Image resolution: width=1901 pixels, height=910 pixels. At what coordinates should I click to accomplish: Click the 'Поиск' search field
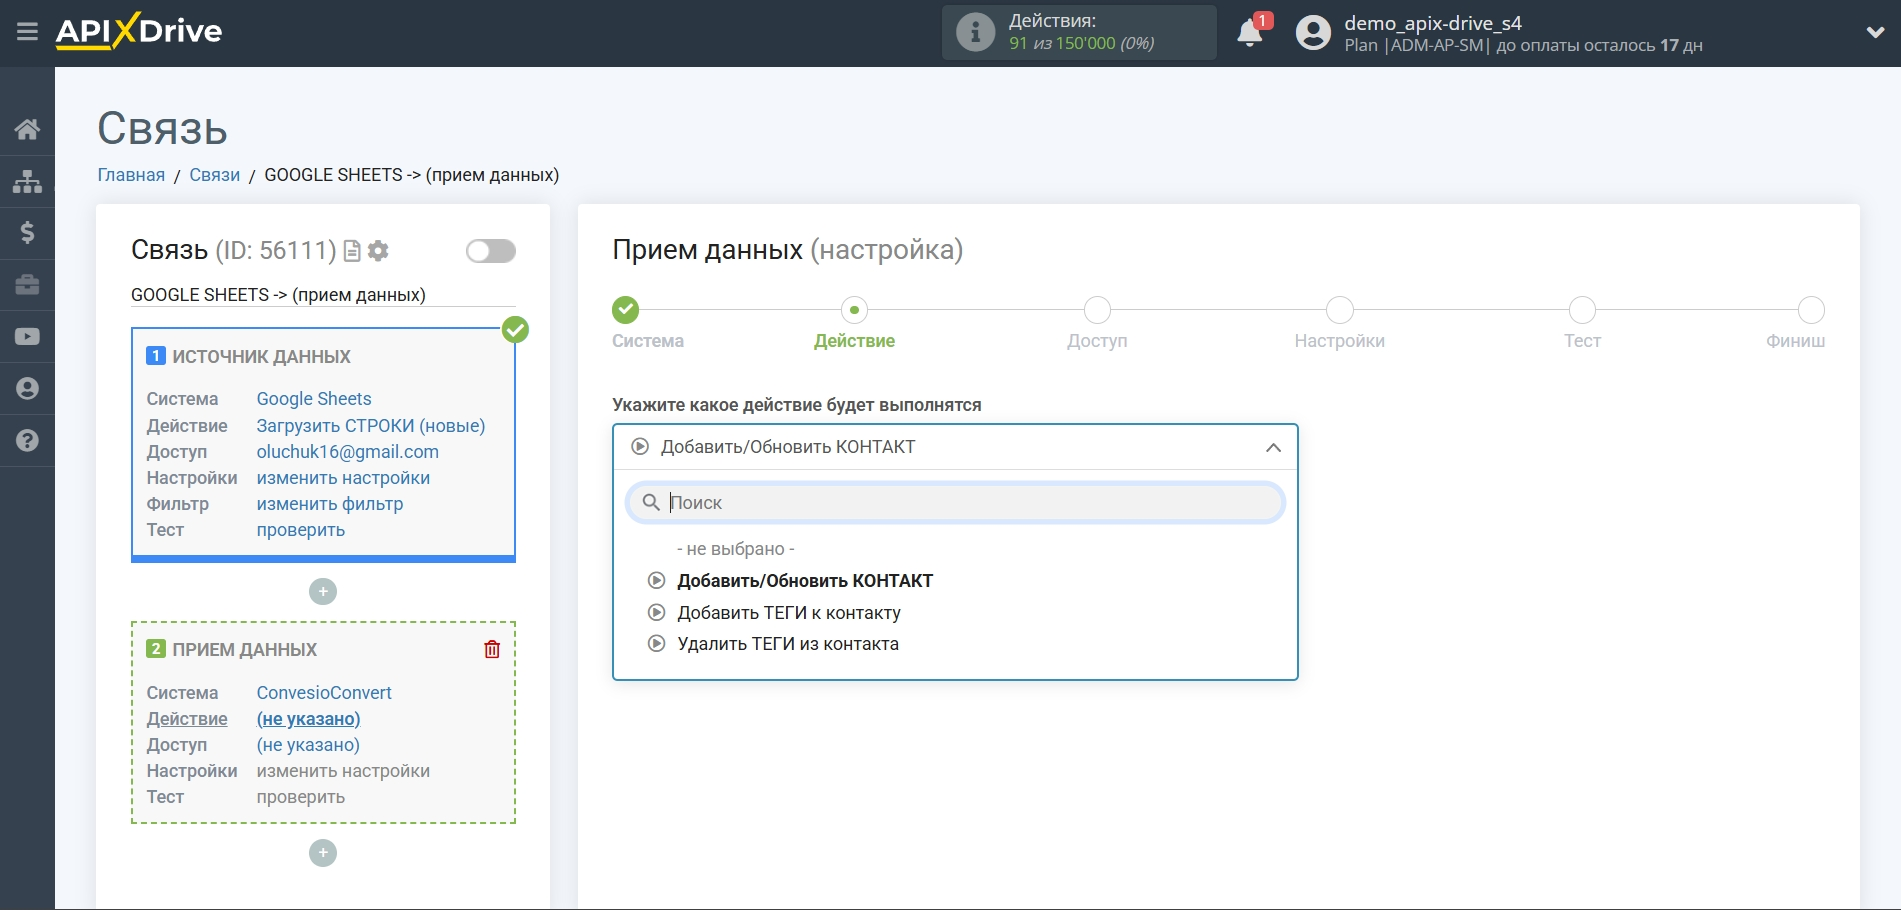click(955, 503)
